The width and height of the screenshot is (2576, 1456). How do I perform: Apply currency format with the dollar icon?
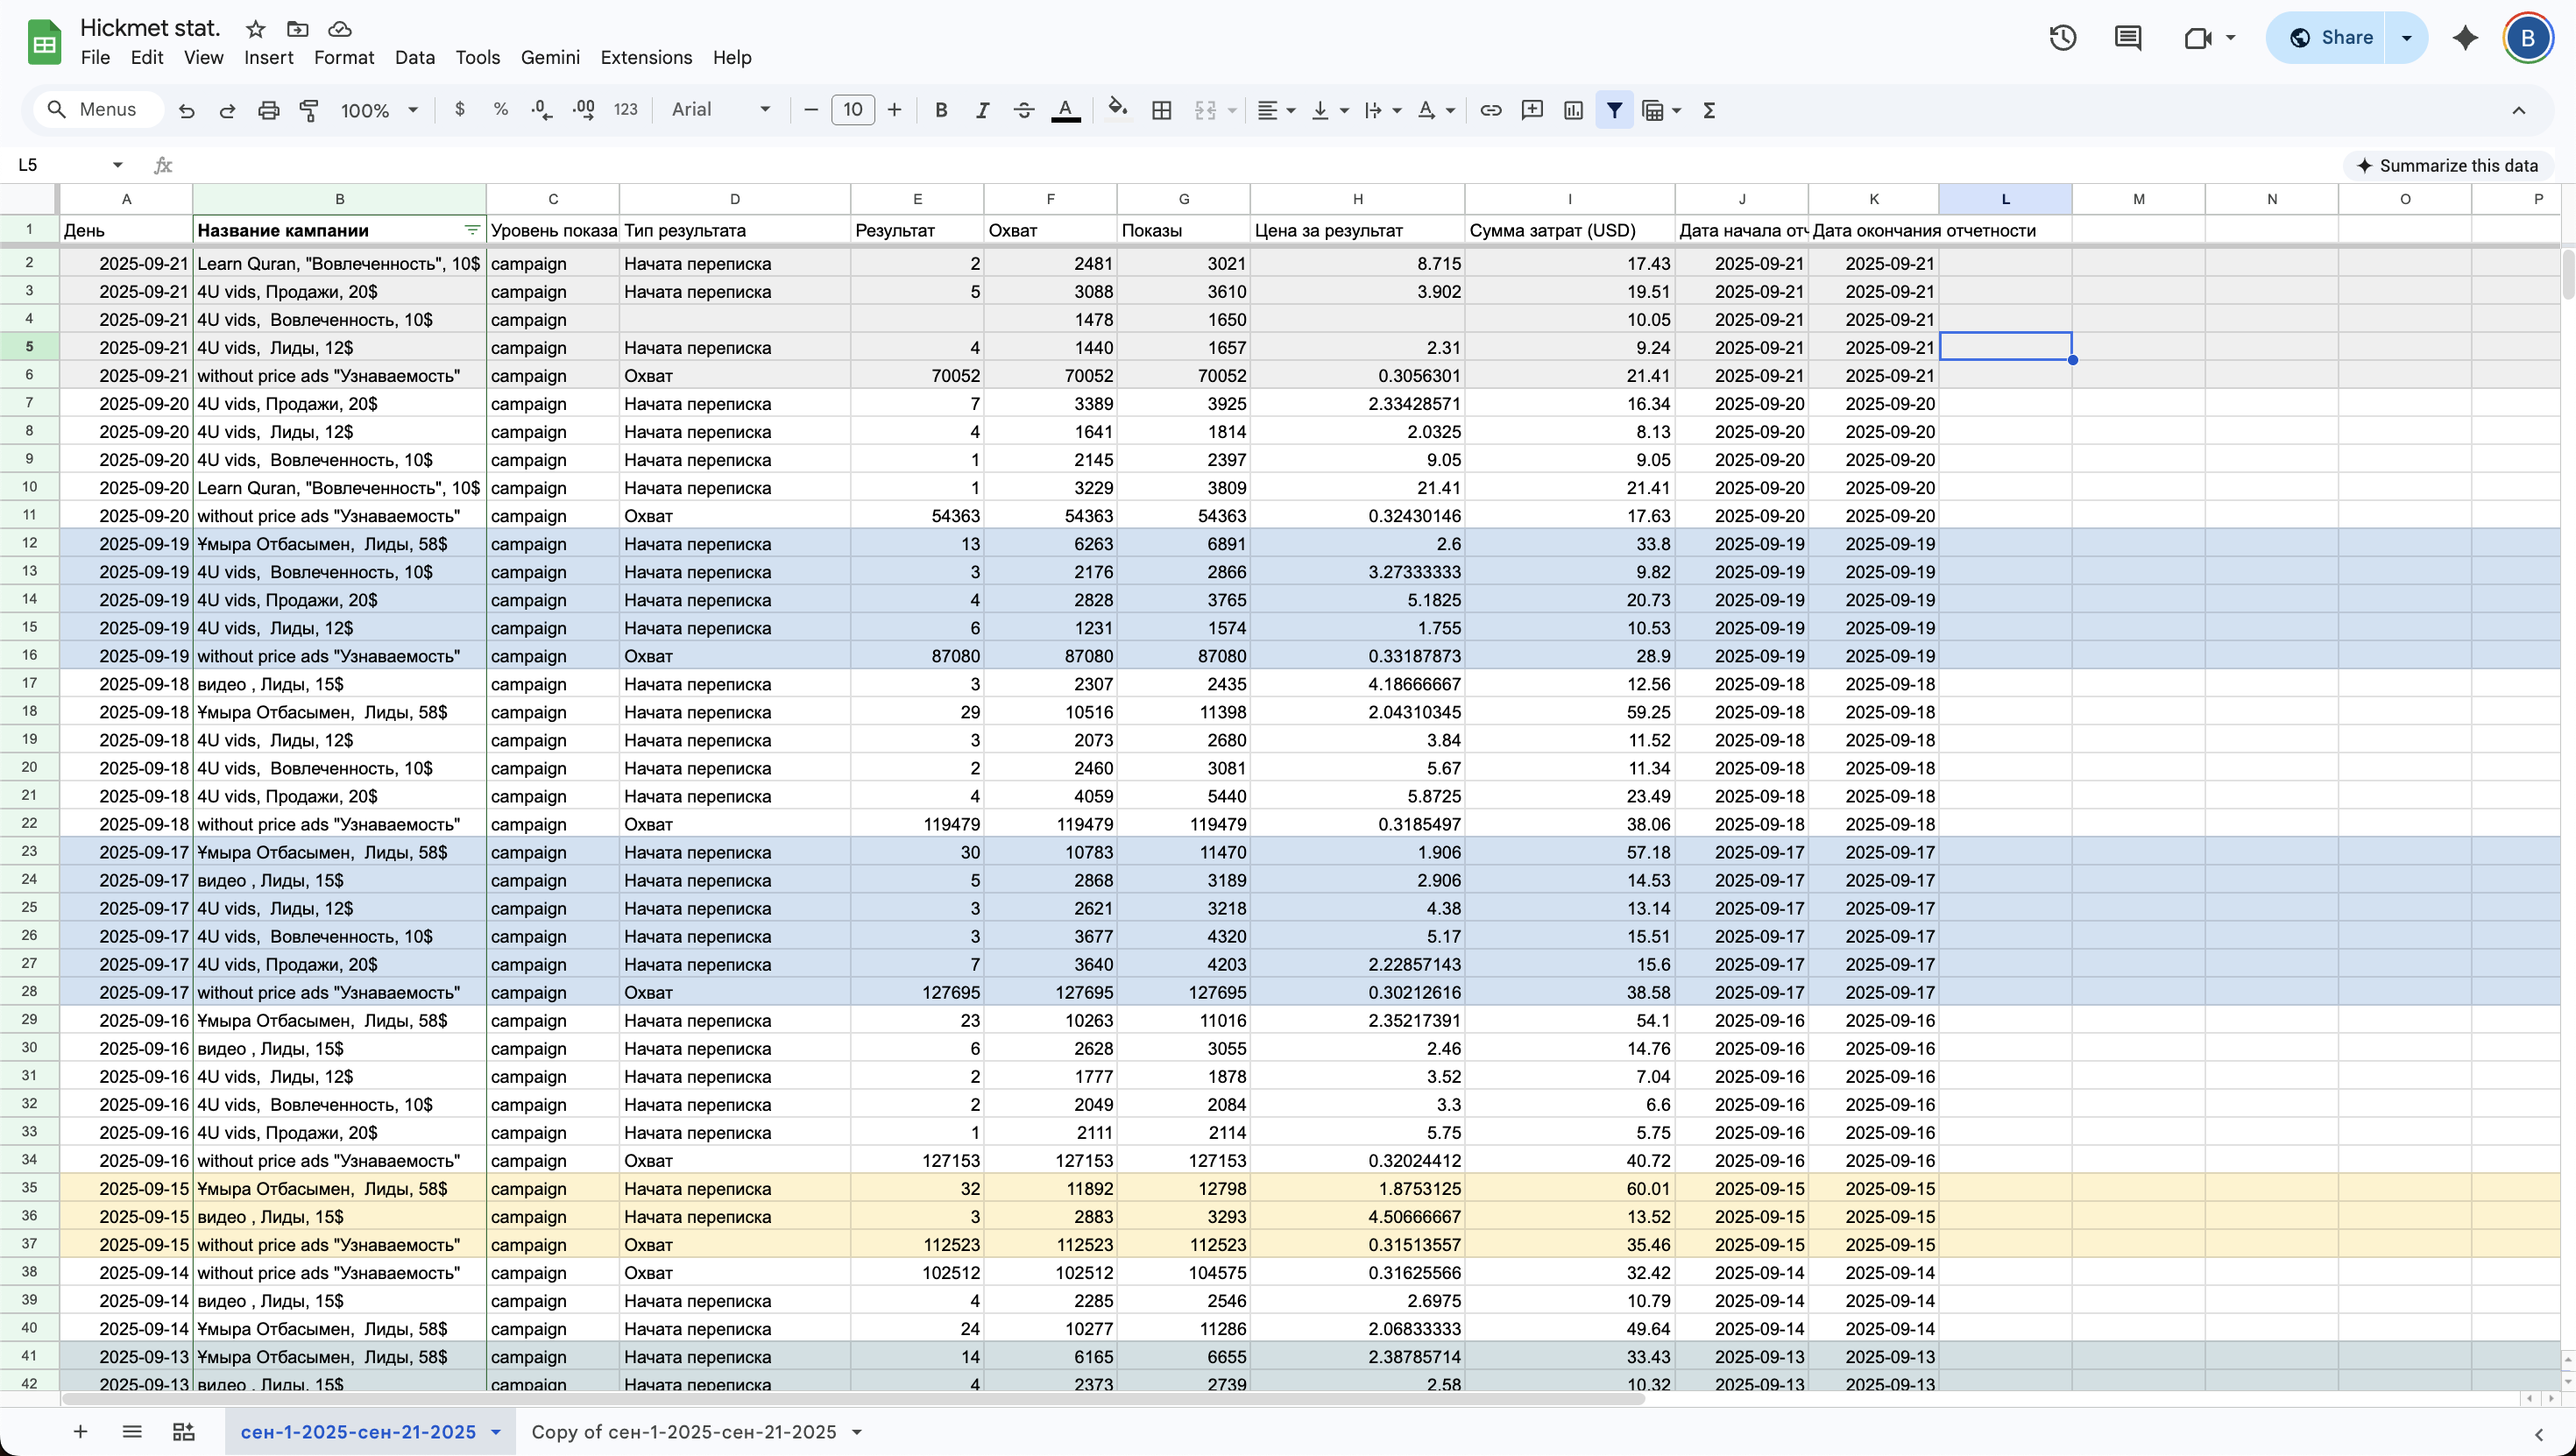point(460,110)
